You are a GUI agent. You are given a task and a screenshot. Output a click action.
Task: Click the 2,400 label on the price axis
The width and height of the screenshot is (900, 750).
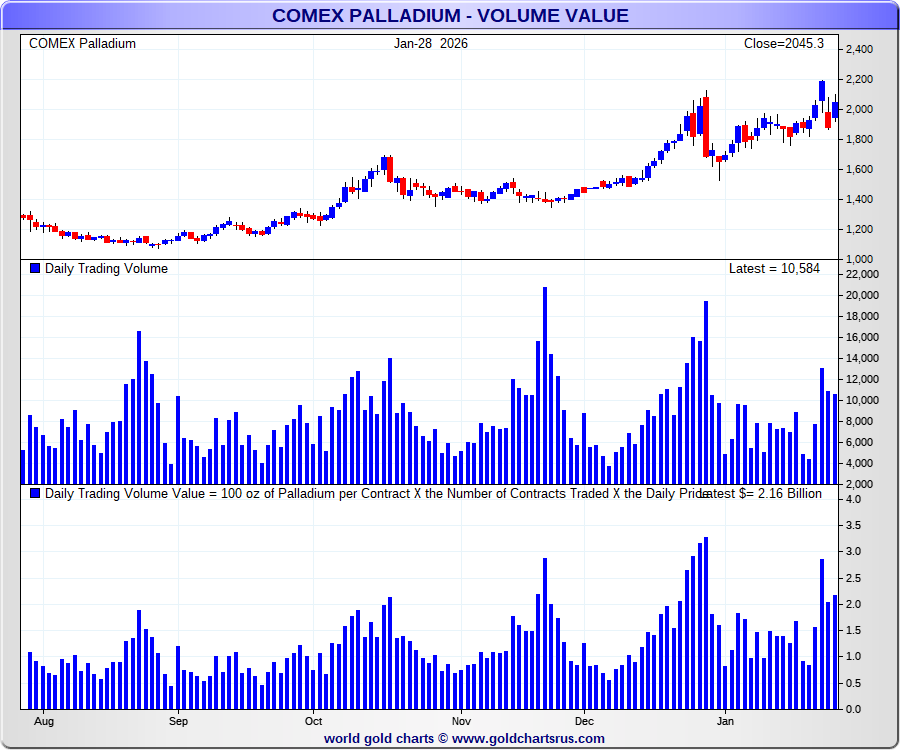pyautogui.click(x=860, y=49)
